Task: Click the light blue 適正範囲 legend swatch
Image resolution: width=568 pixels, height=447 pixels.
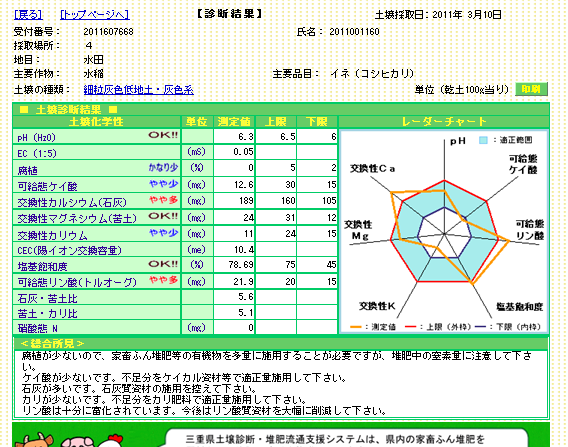Action: (x=483, y=140)
